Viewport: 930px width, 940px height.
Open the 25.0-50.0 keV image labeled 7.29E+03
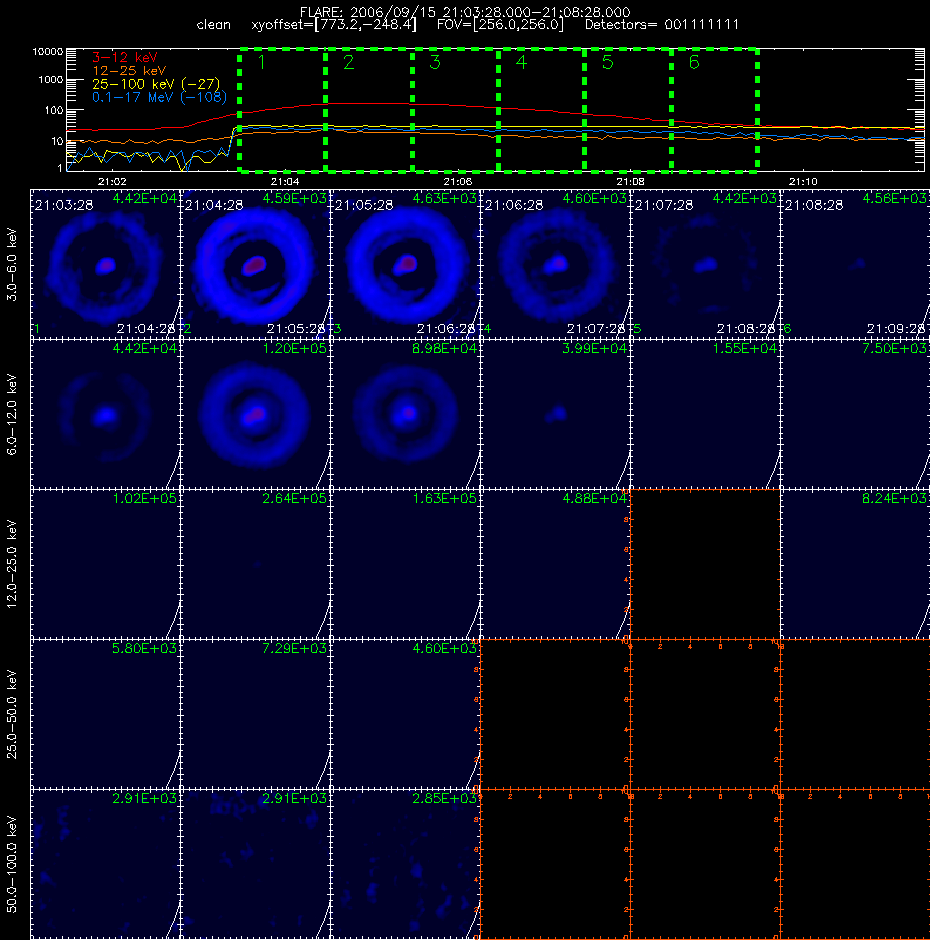click(255, 714)
